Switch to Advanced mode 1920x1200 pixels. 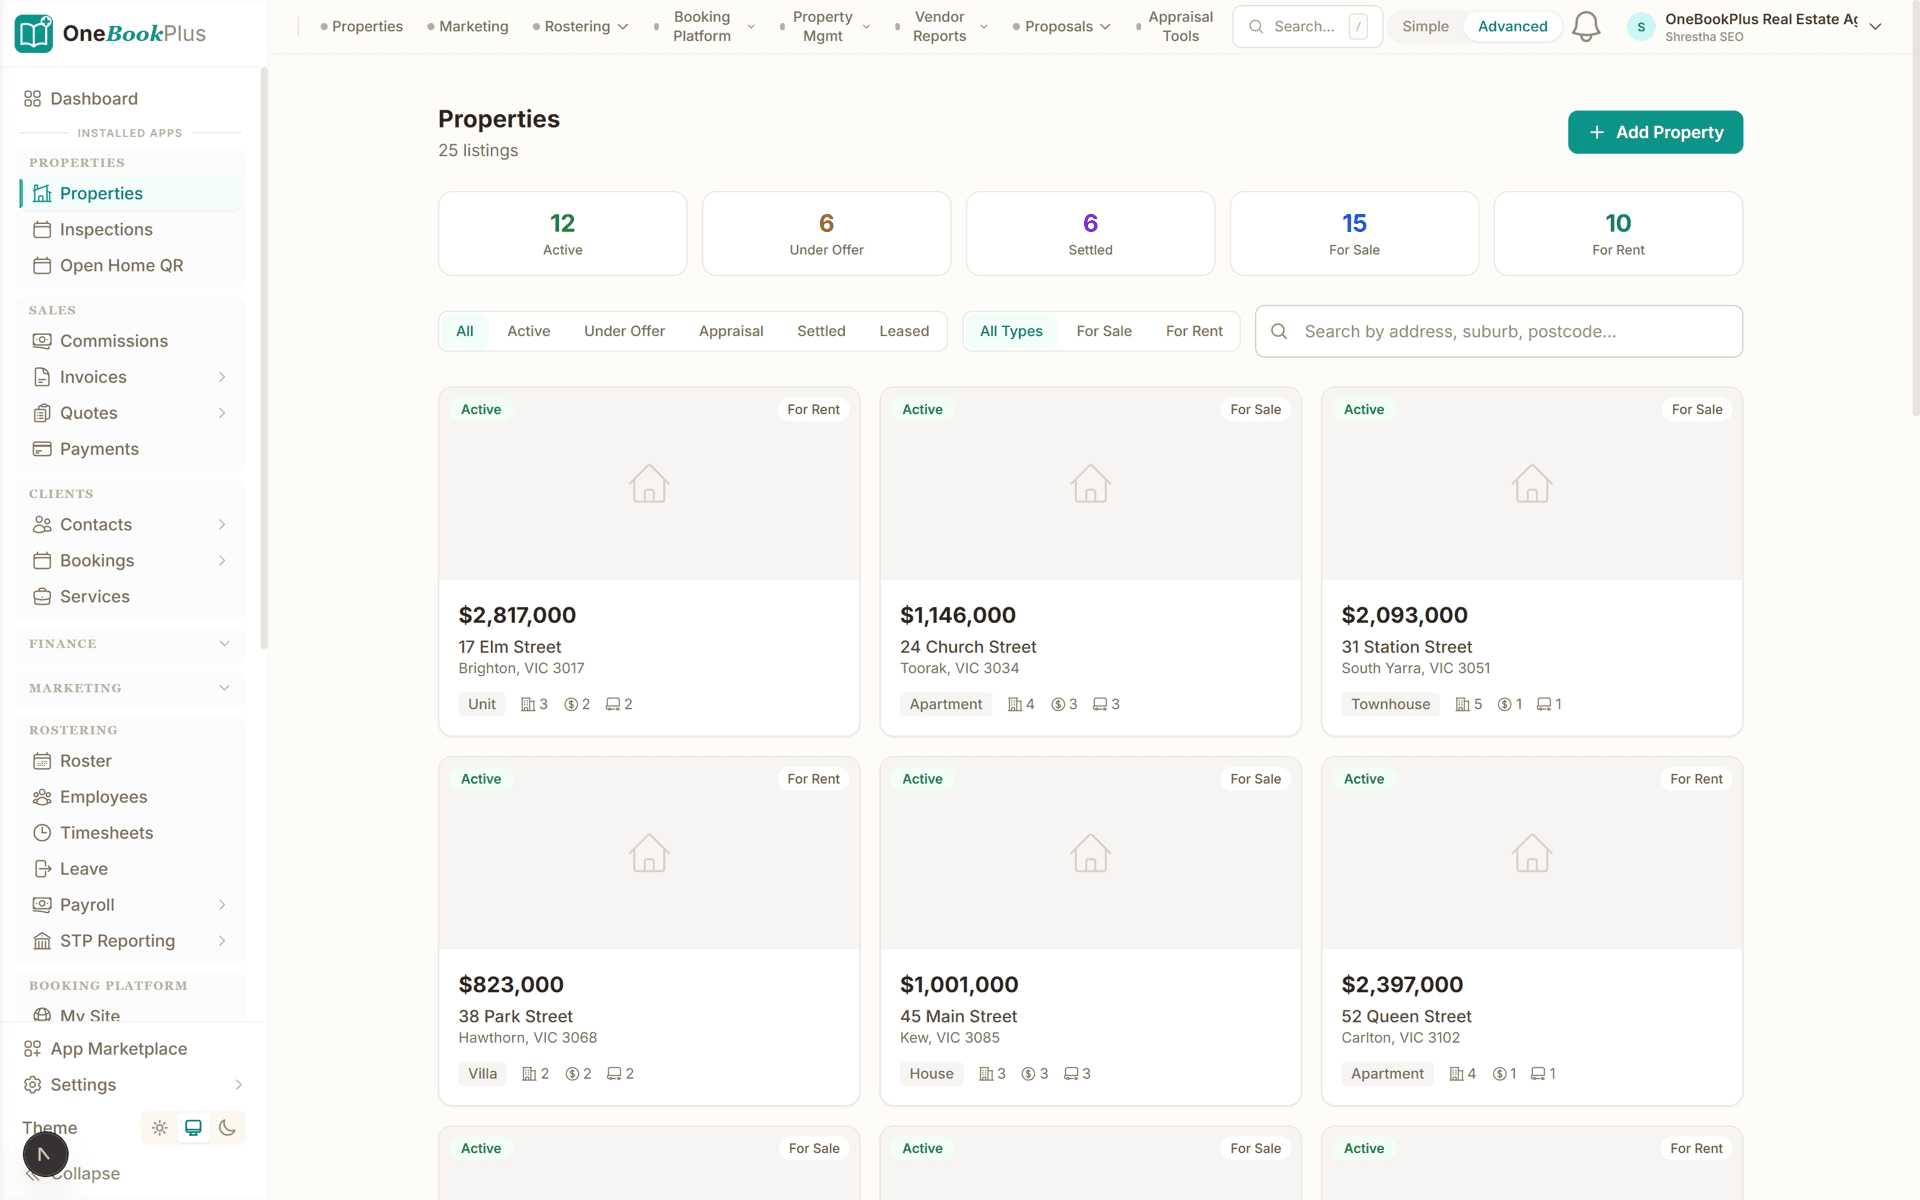click(x=1512, y=27)
